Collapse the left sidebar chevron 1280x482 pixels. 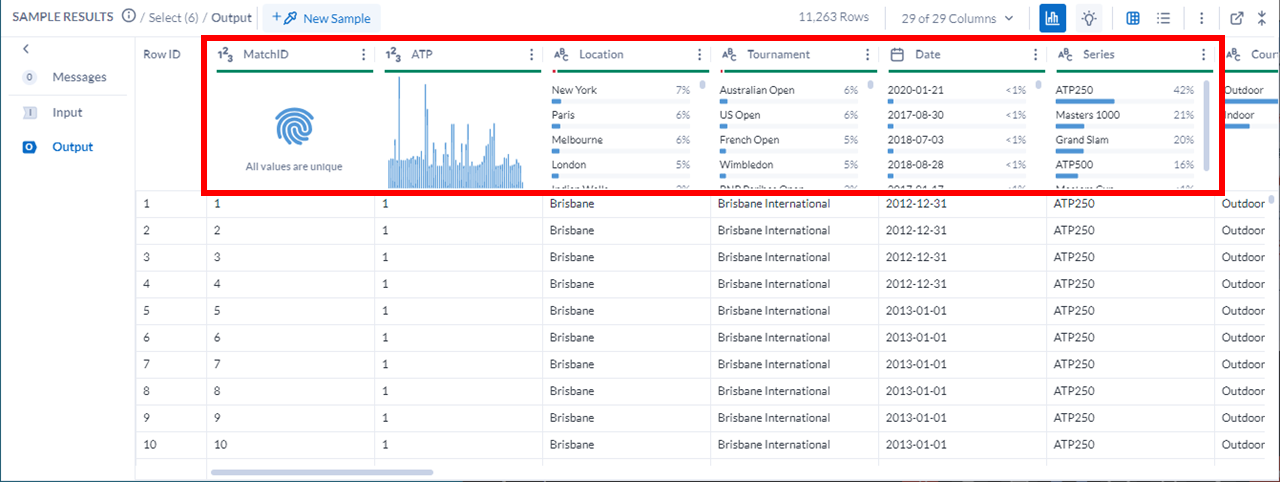[x=26, y=49]
